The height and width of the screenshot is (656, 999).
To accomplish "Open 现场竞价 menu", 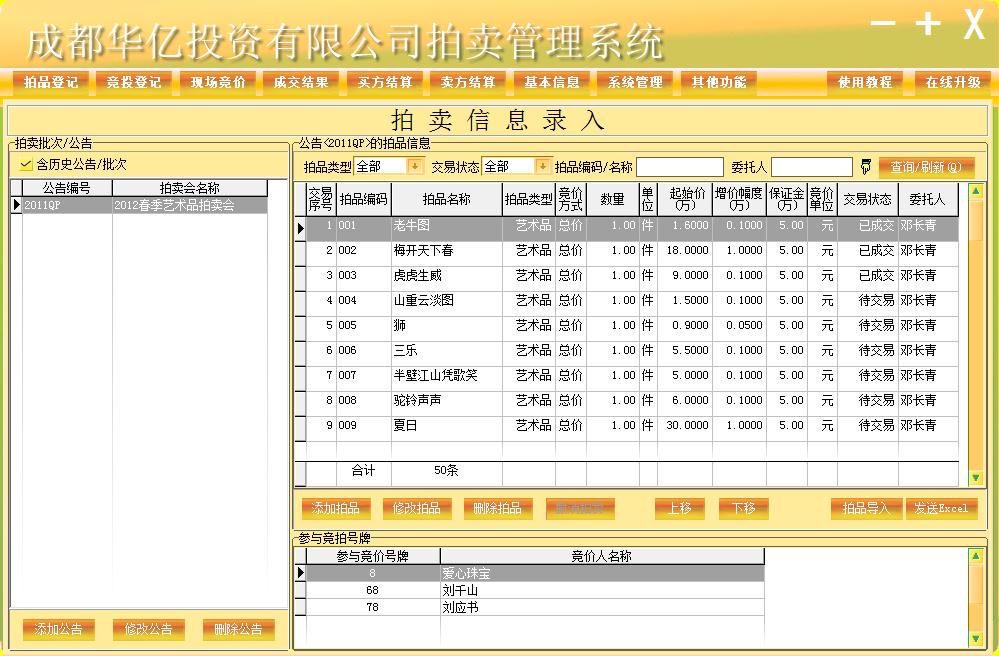I will pyautogui.click(x=218, y=82).
